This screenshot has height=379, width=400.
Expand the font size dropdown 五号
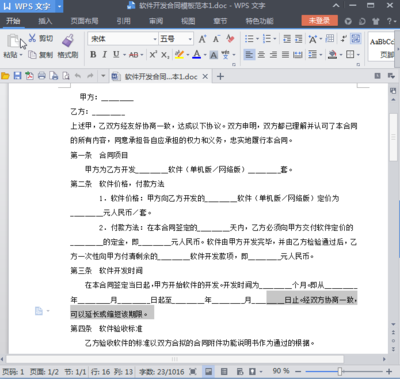pos(176,39)
